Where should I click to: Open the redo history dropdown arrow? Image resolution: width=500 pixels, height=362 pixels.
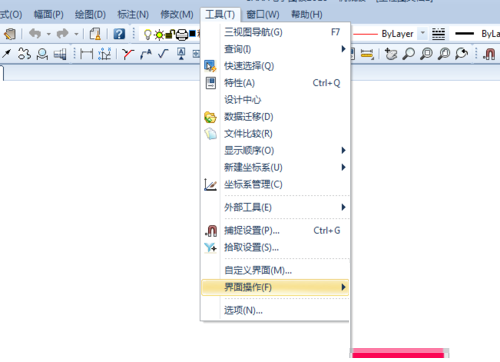coord(76,34)
